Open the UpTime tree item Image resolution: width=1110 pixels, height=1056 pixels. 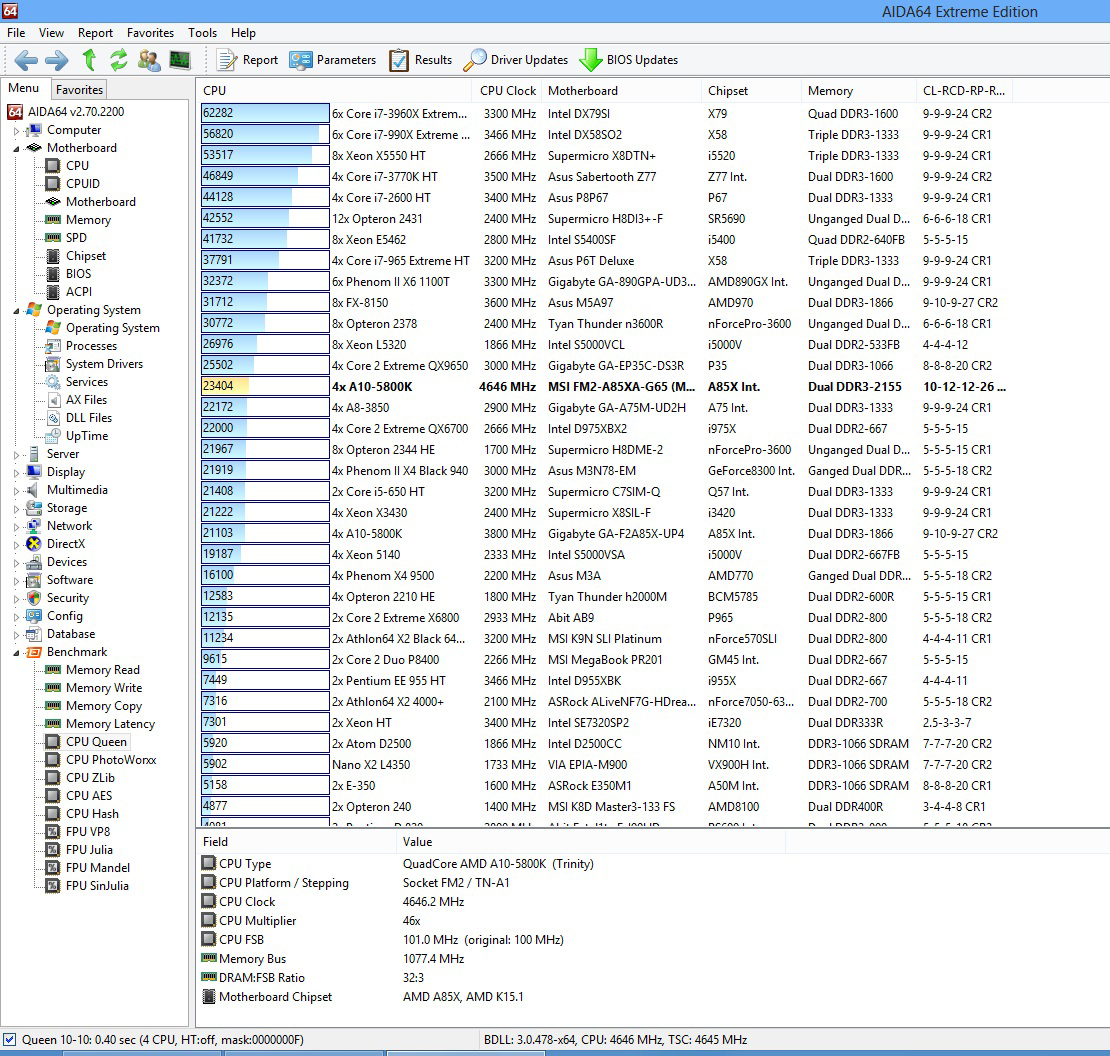coord(87,436)
